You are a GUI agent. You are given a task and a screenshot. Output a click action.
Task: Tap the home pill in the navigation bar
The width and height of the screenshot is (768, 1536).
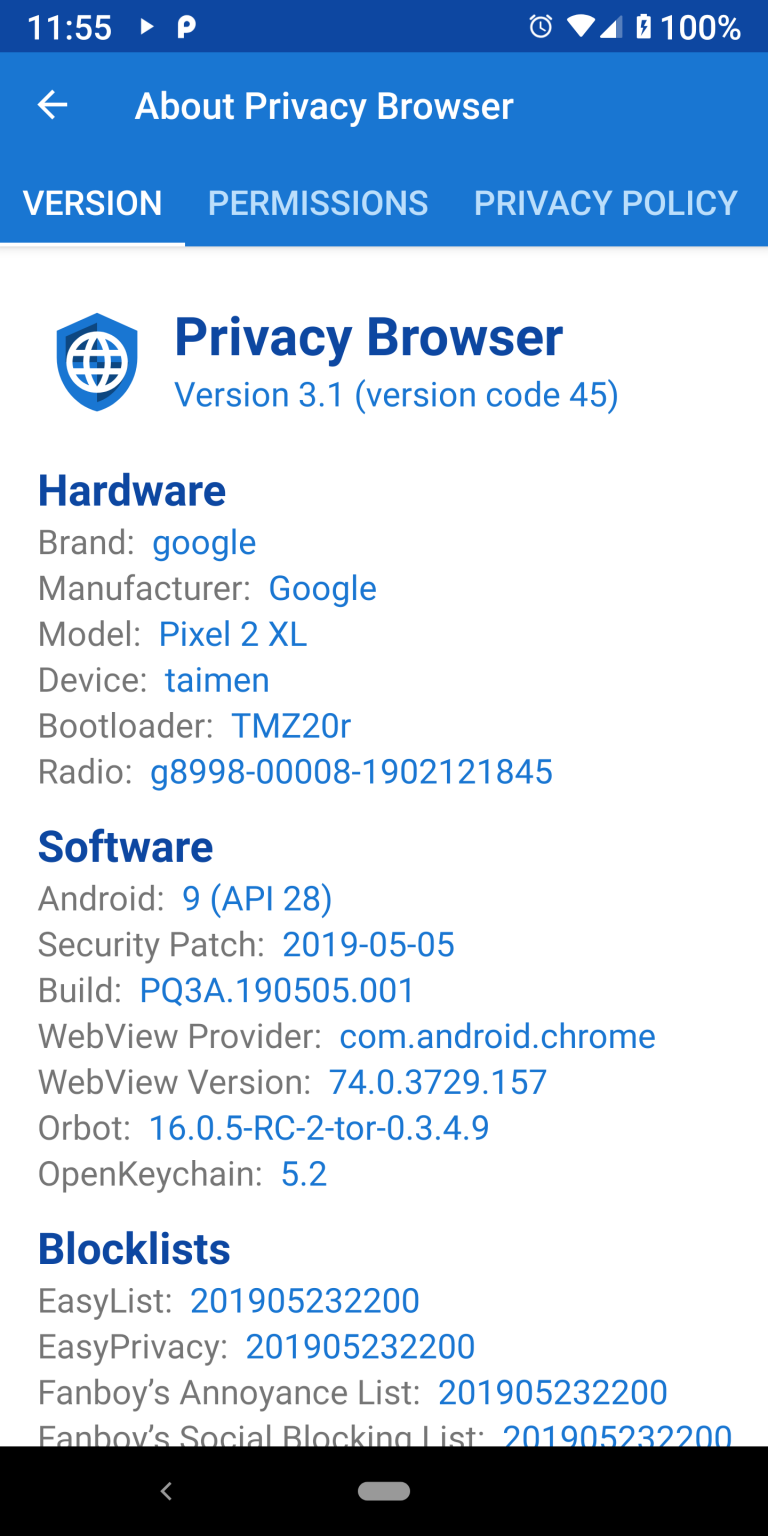click(384, 1490)
